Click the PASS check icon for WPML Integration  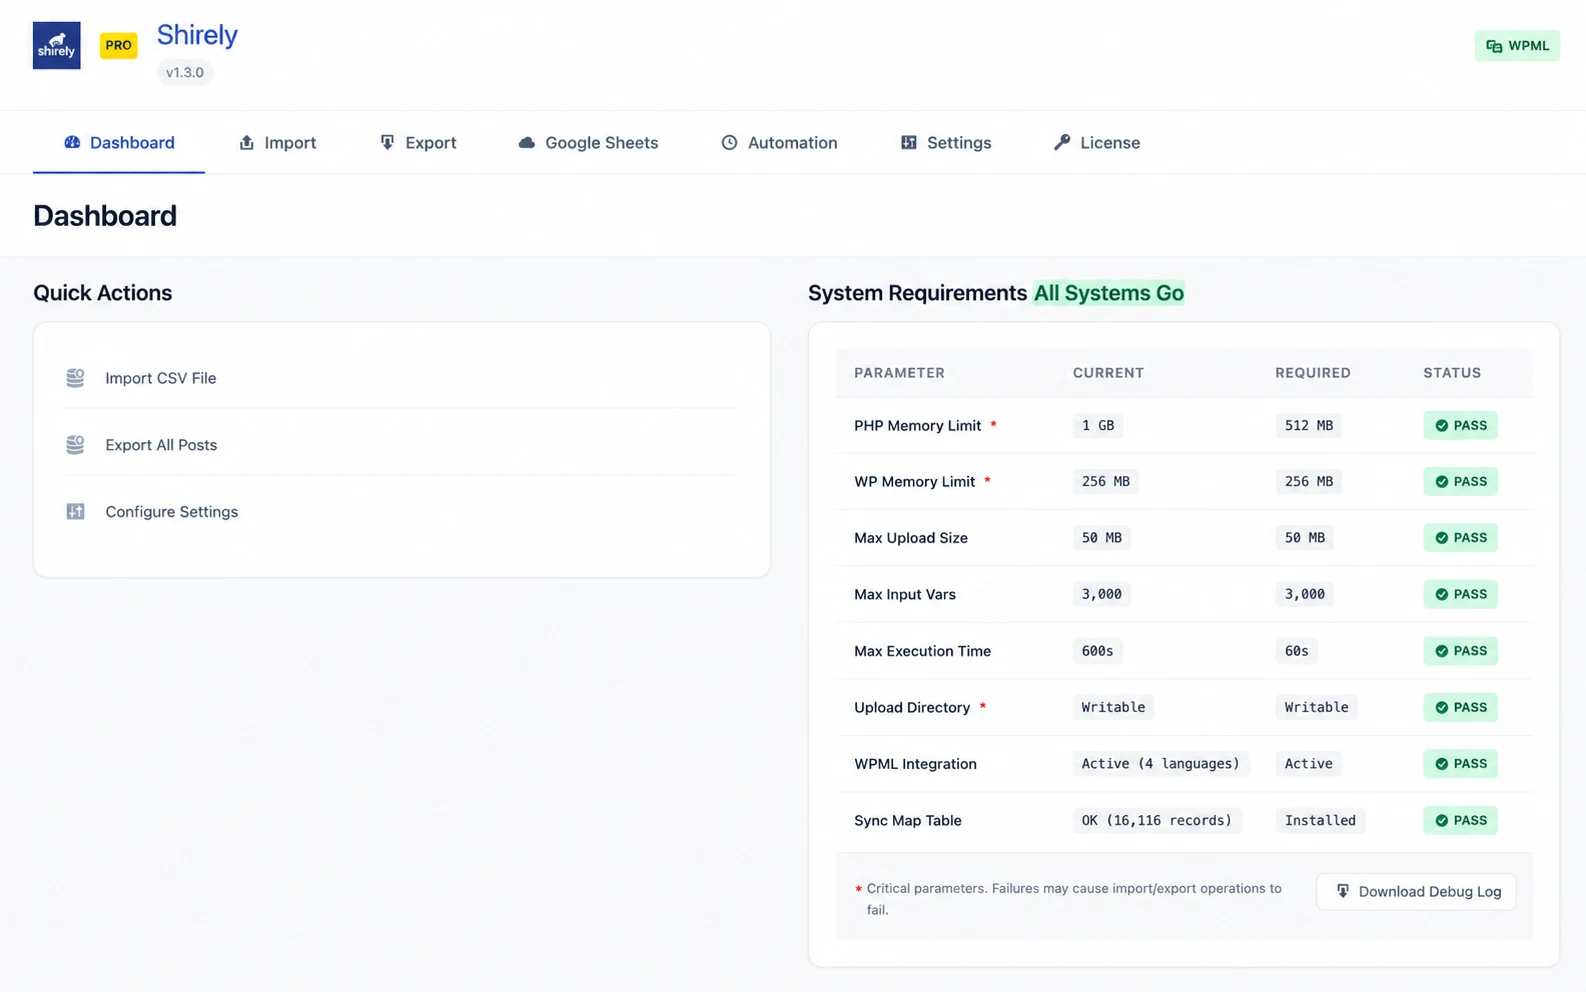tap(1442, 764)
